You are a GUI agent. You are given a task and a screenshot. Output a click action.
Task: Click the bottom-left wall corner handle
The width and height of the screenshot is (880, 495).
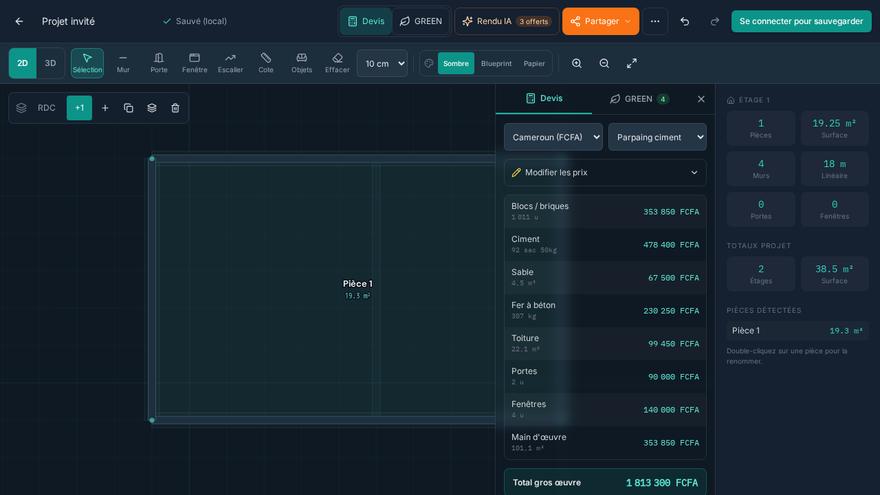coord(152,420)
